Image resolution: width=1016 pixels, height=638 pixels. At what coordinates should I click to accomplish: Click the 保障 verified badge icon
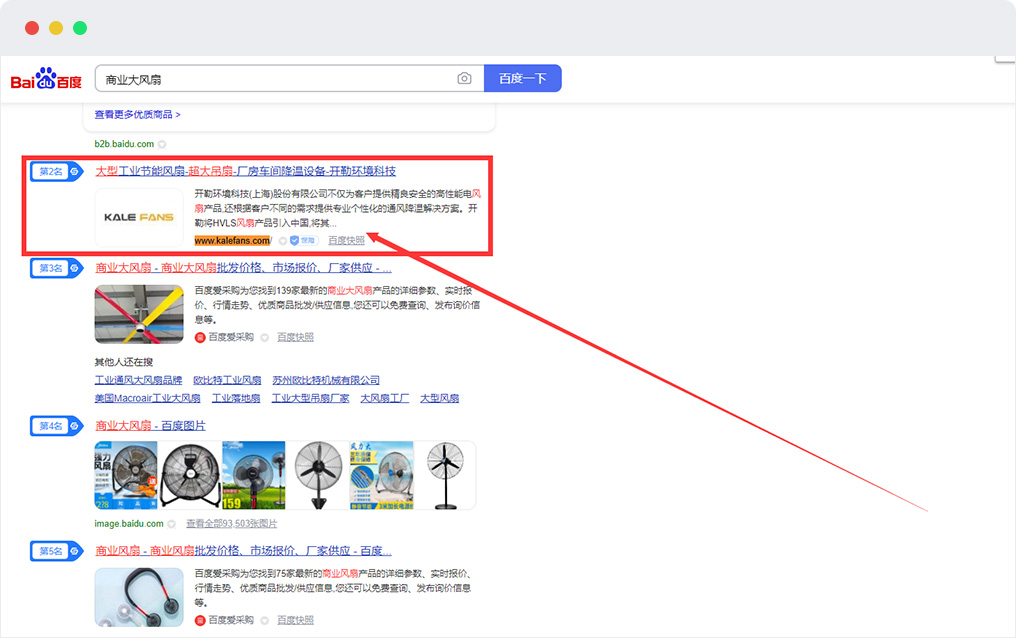(x=303, y=240)
